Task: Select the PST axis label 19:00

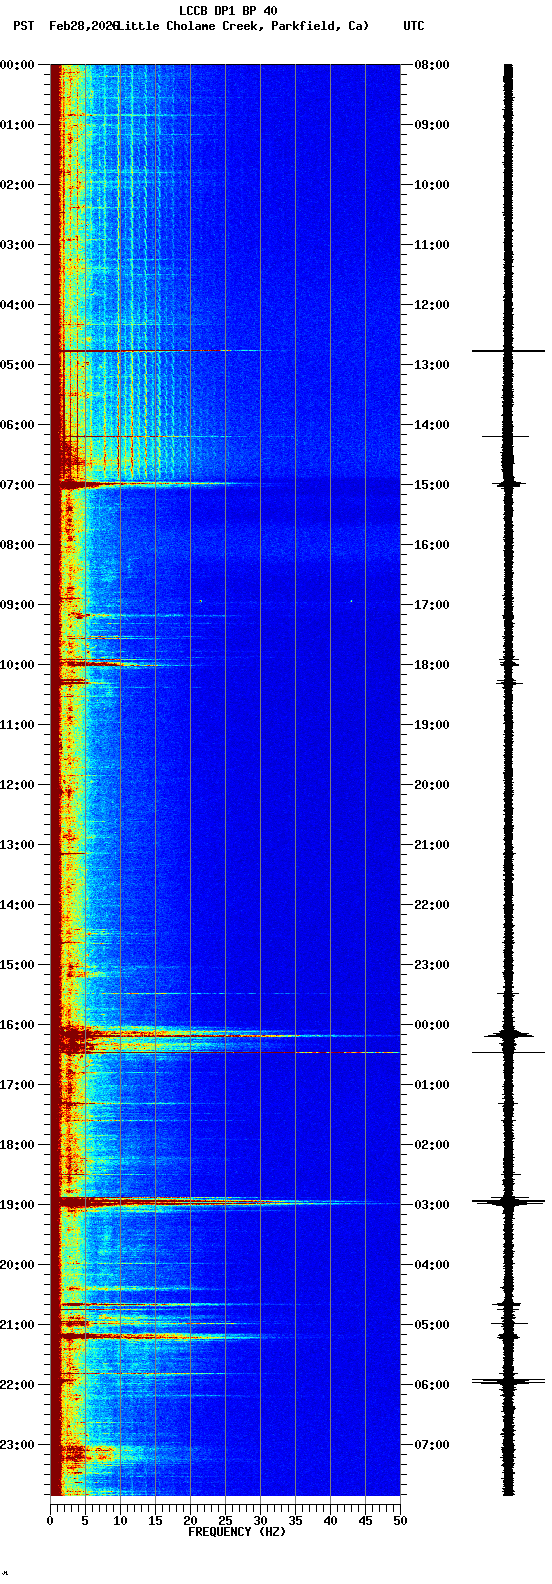Action: click(x=16, y=1205)
